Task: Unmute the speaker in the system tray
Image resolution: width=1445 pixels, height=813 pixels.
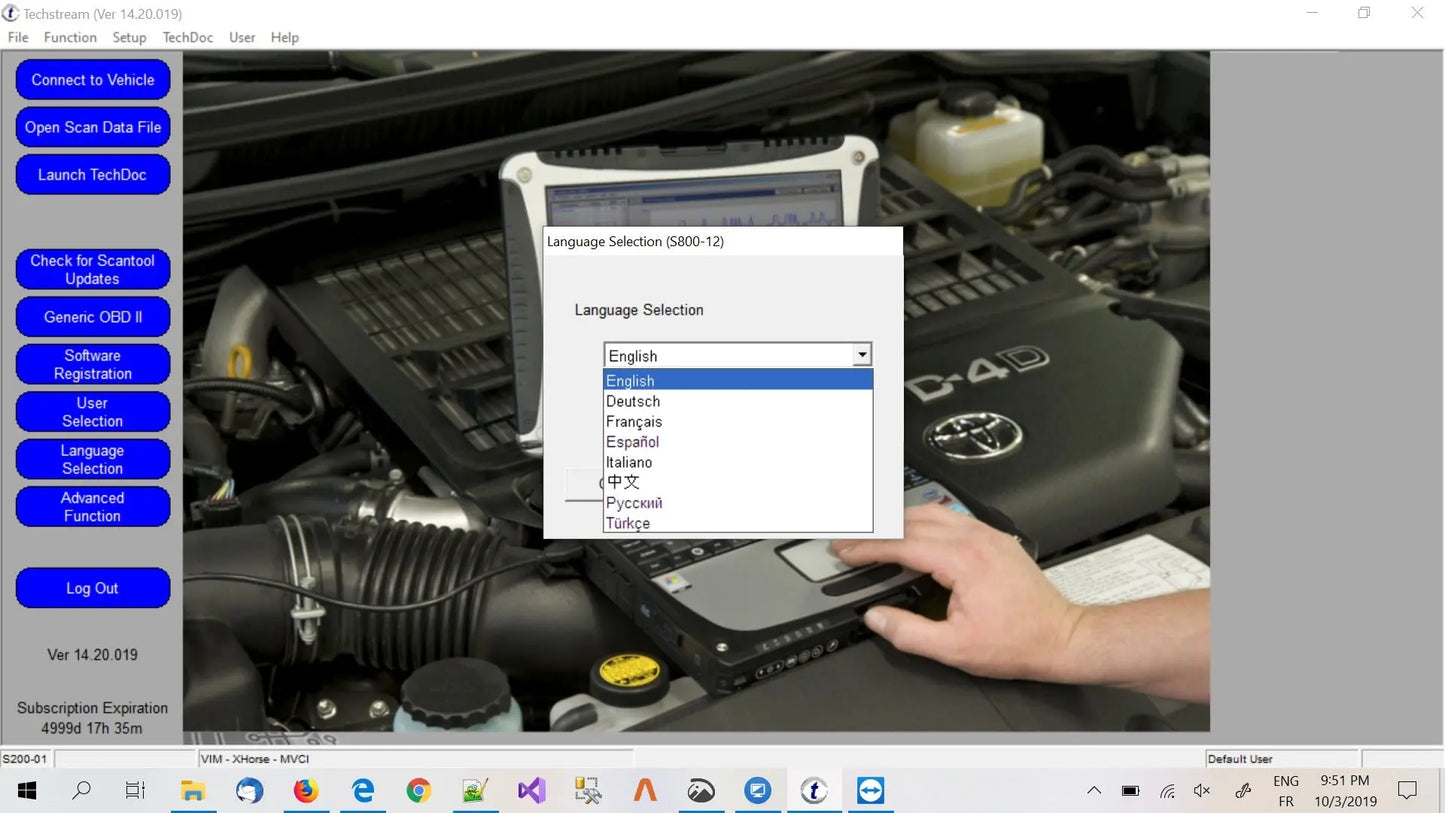Action: tap(1201, 790)
